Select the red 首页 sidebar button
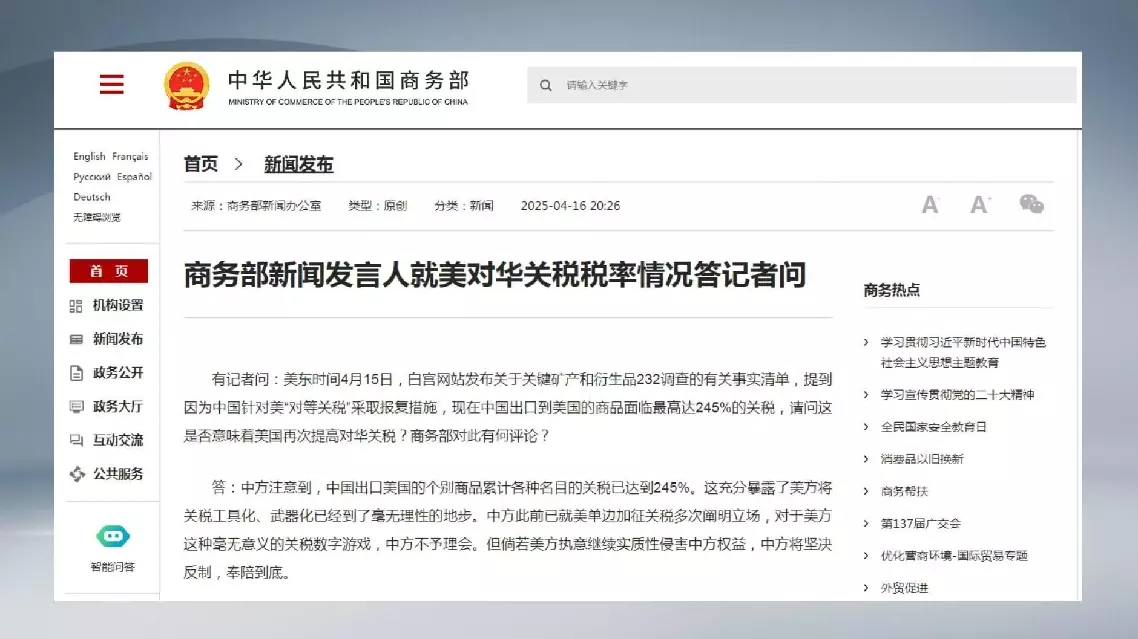The height and width of the screenshot is (639, 1138). click(x=109, y=271)
